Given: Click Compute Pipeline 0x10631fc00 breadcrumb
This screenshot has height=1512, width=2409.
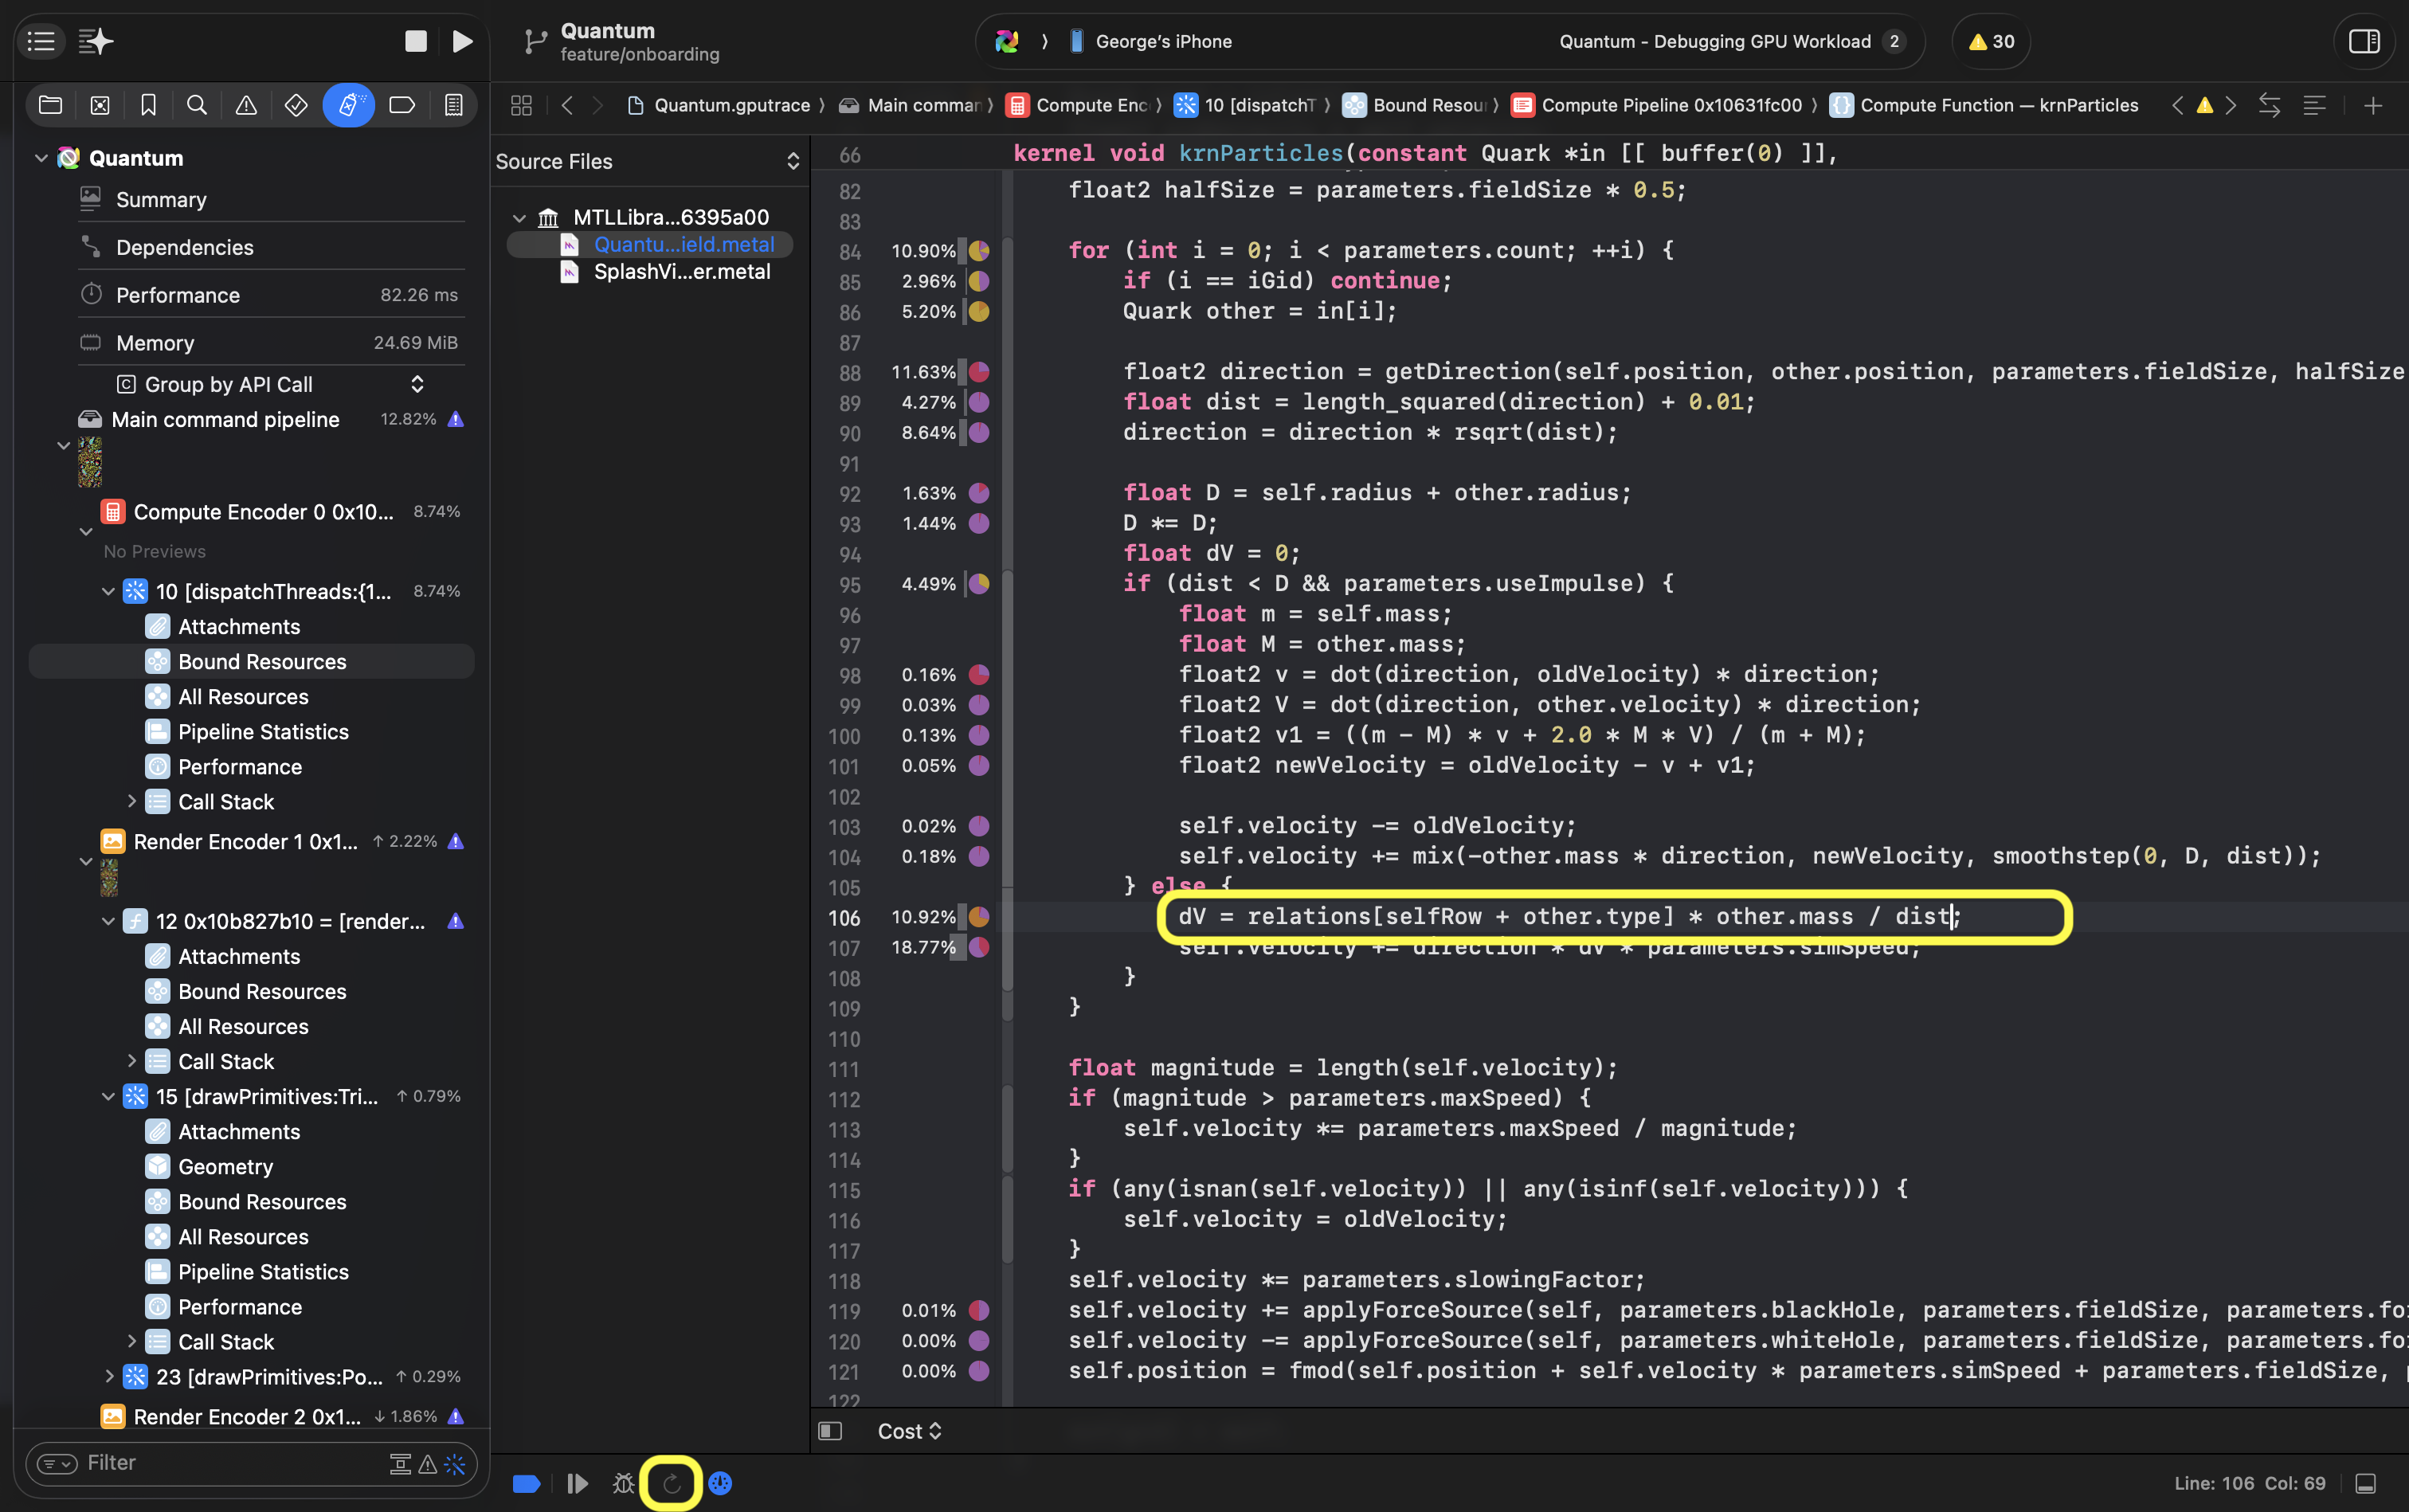Looking at the screenshot, I should click(1670, 105).
